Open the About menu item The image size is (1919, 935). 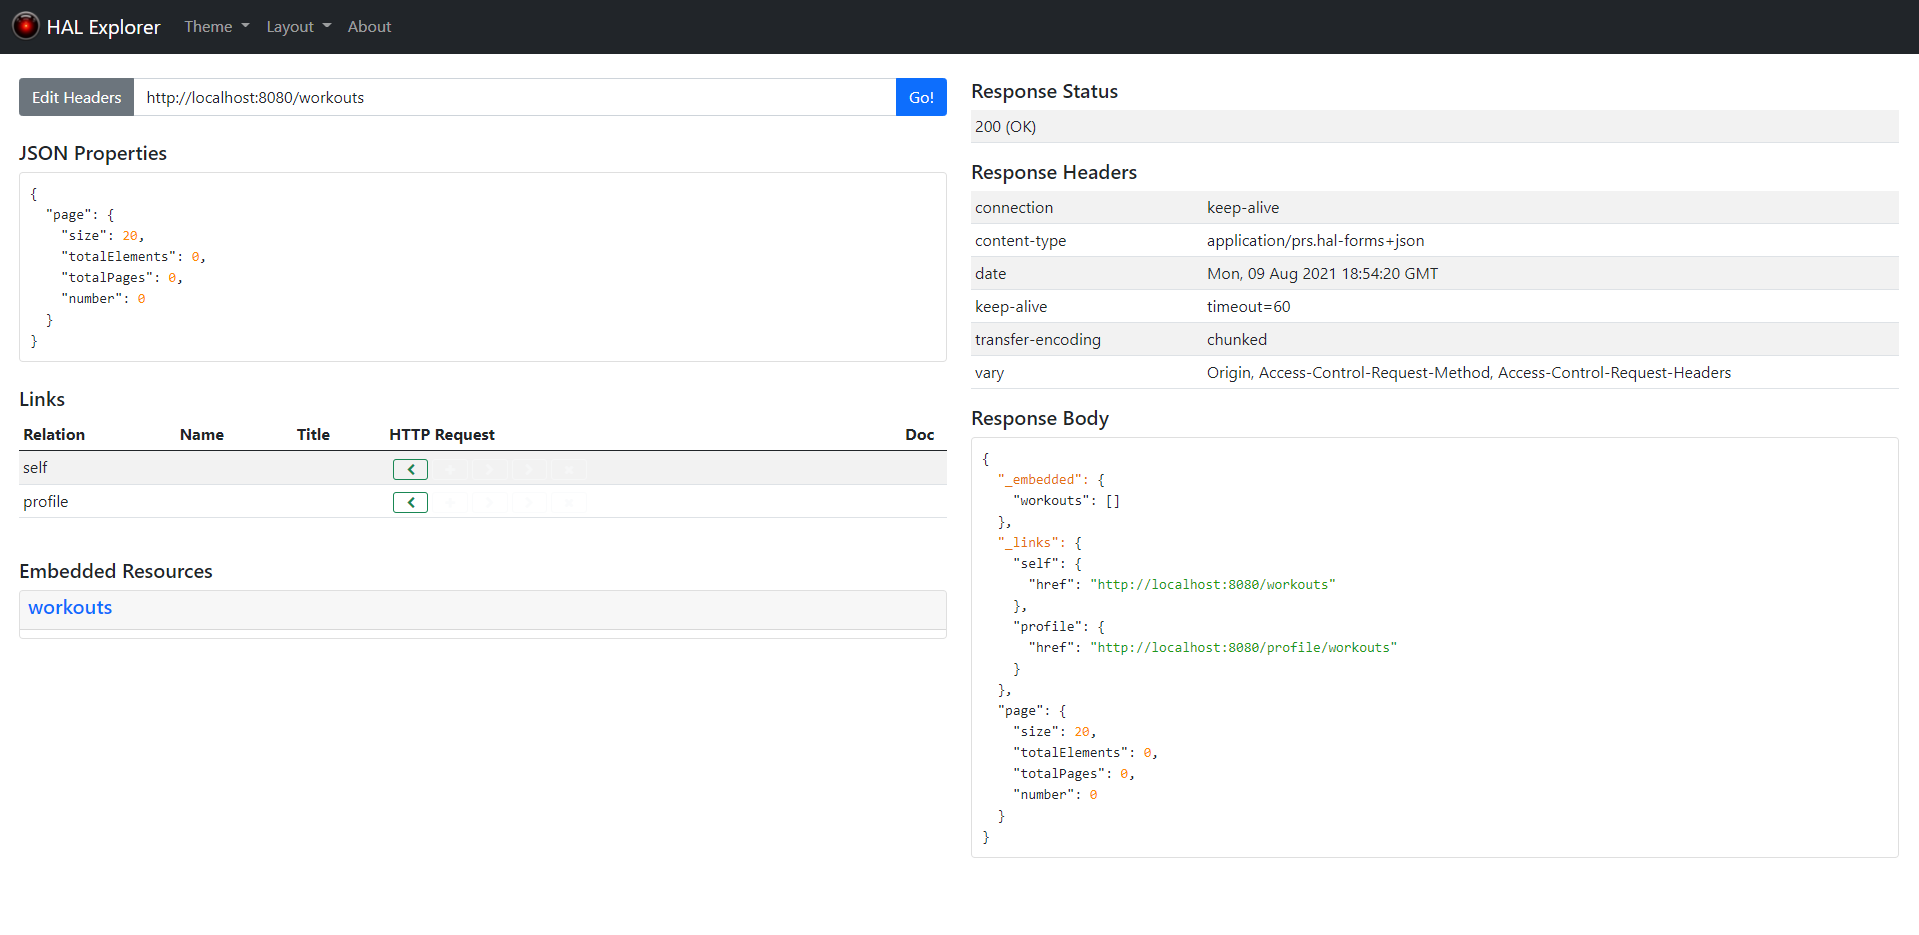[369, 27]
